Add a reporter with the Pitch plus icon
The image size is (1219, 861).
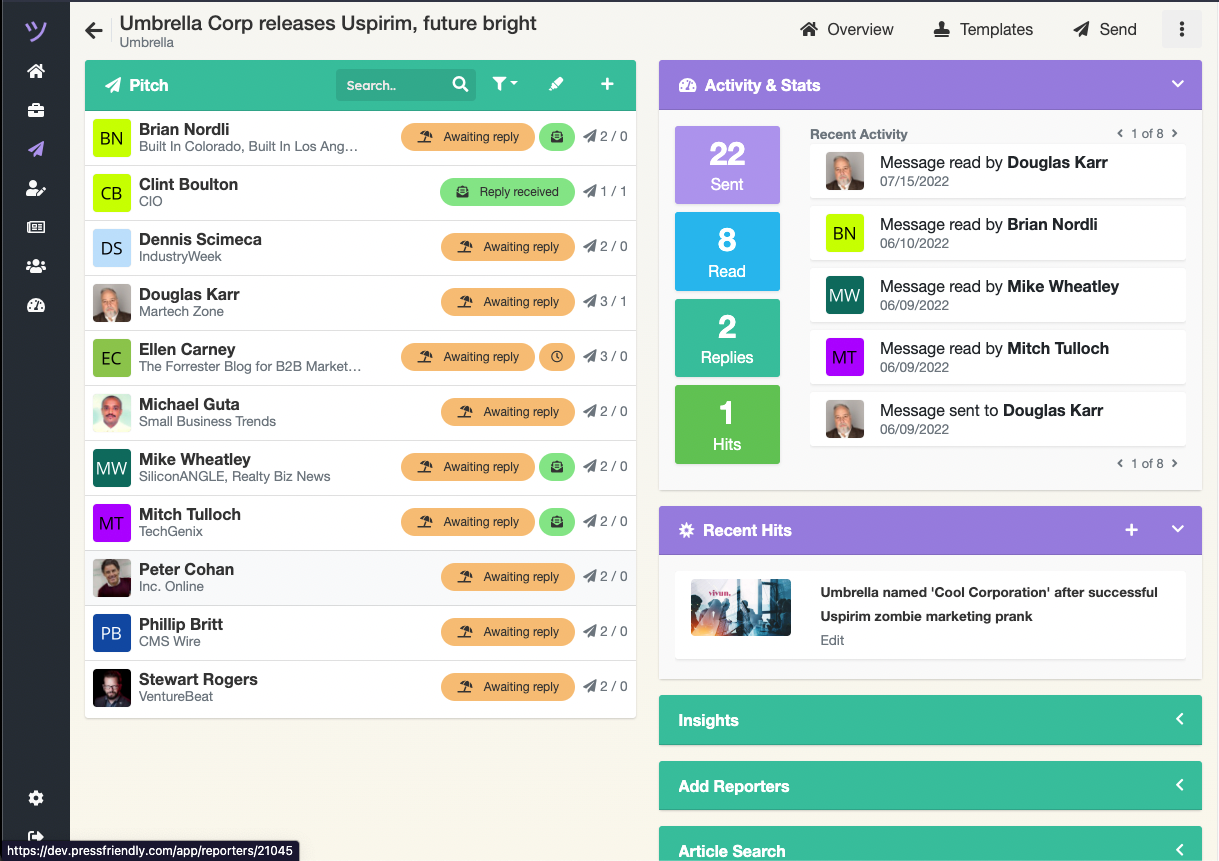[607, 85]
